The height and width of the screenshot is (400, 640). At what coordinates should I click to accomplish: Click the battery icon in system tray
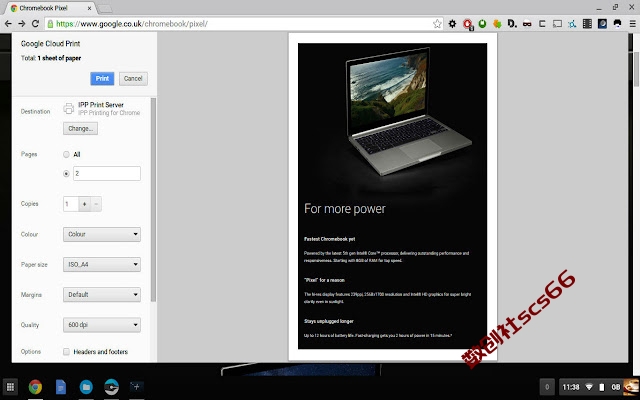tap(602, 387)
